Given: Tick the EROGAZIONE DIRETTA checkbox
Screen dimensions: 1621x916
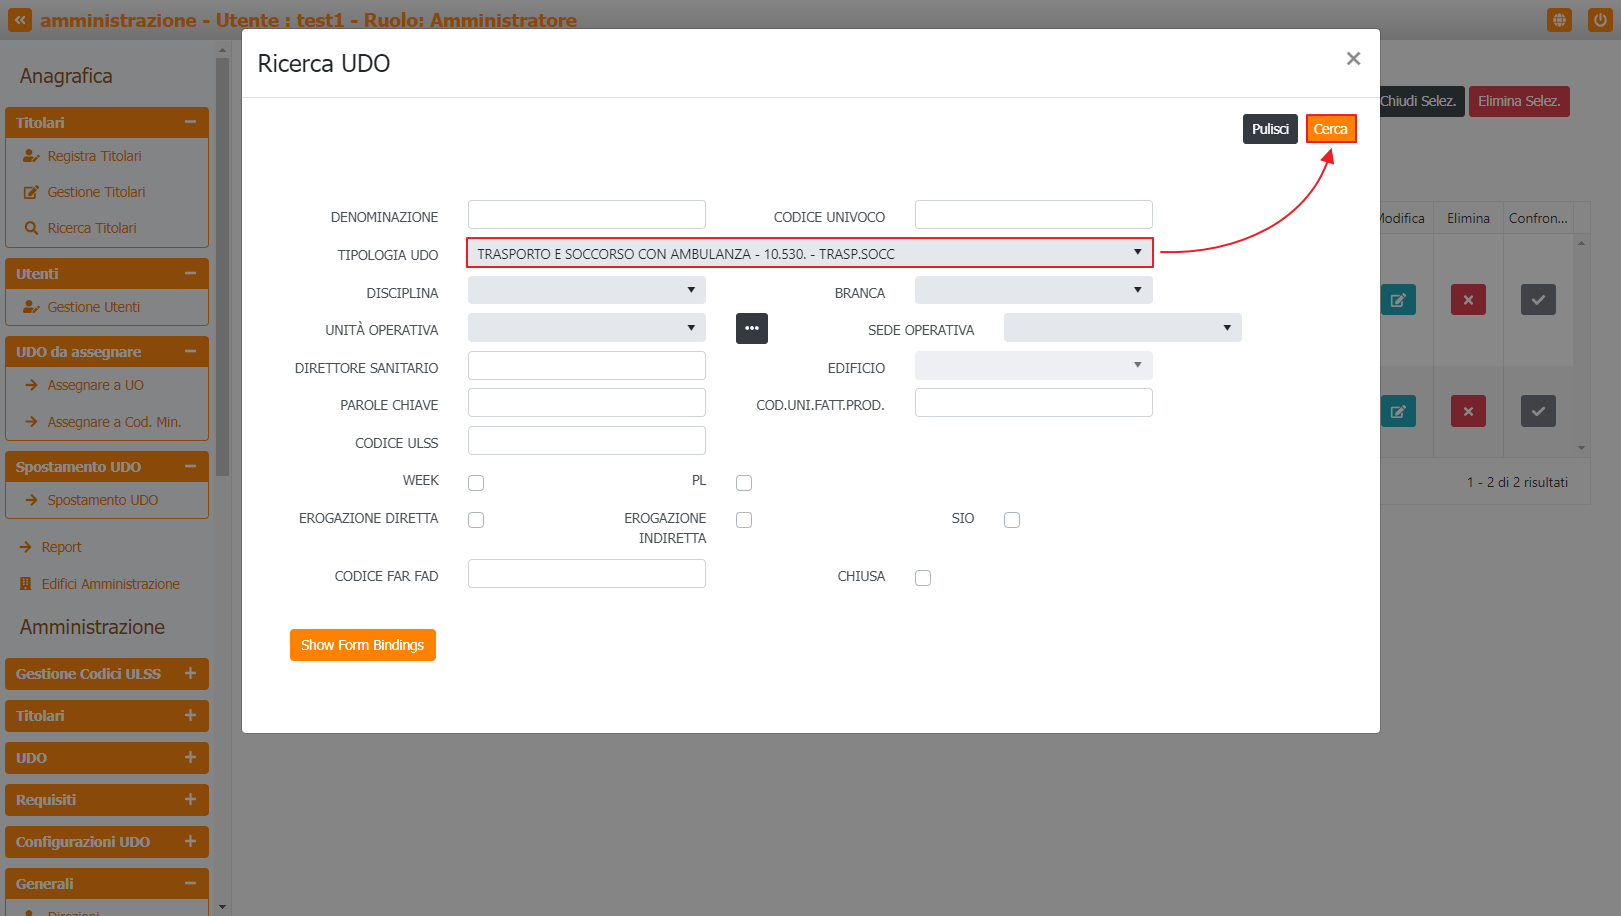Looking at the screenshot, I should (x=476, y=520).
